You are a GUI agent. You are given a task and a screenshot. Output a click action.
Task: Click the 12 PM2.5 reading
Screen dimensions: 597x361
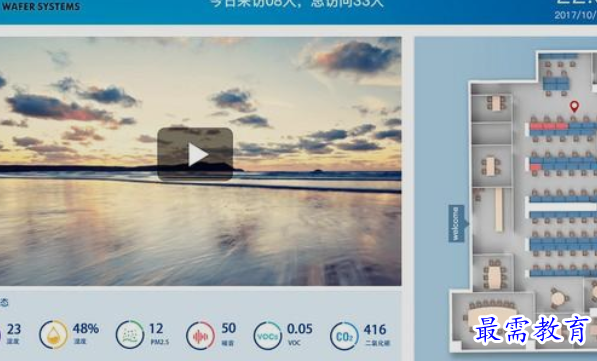156,329
